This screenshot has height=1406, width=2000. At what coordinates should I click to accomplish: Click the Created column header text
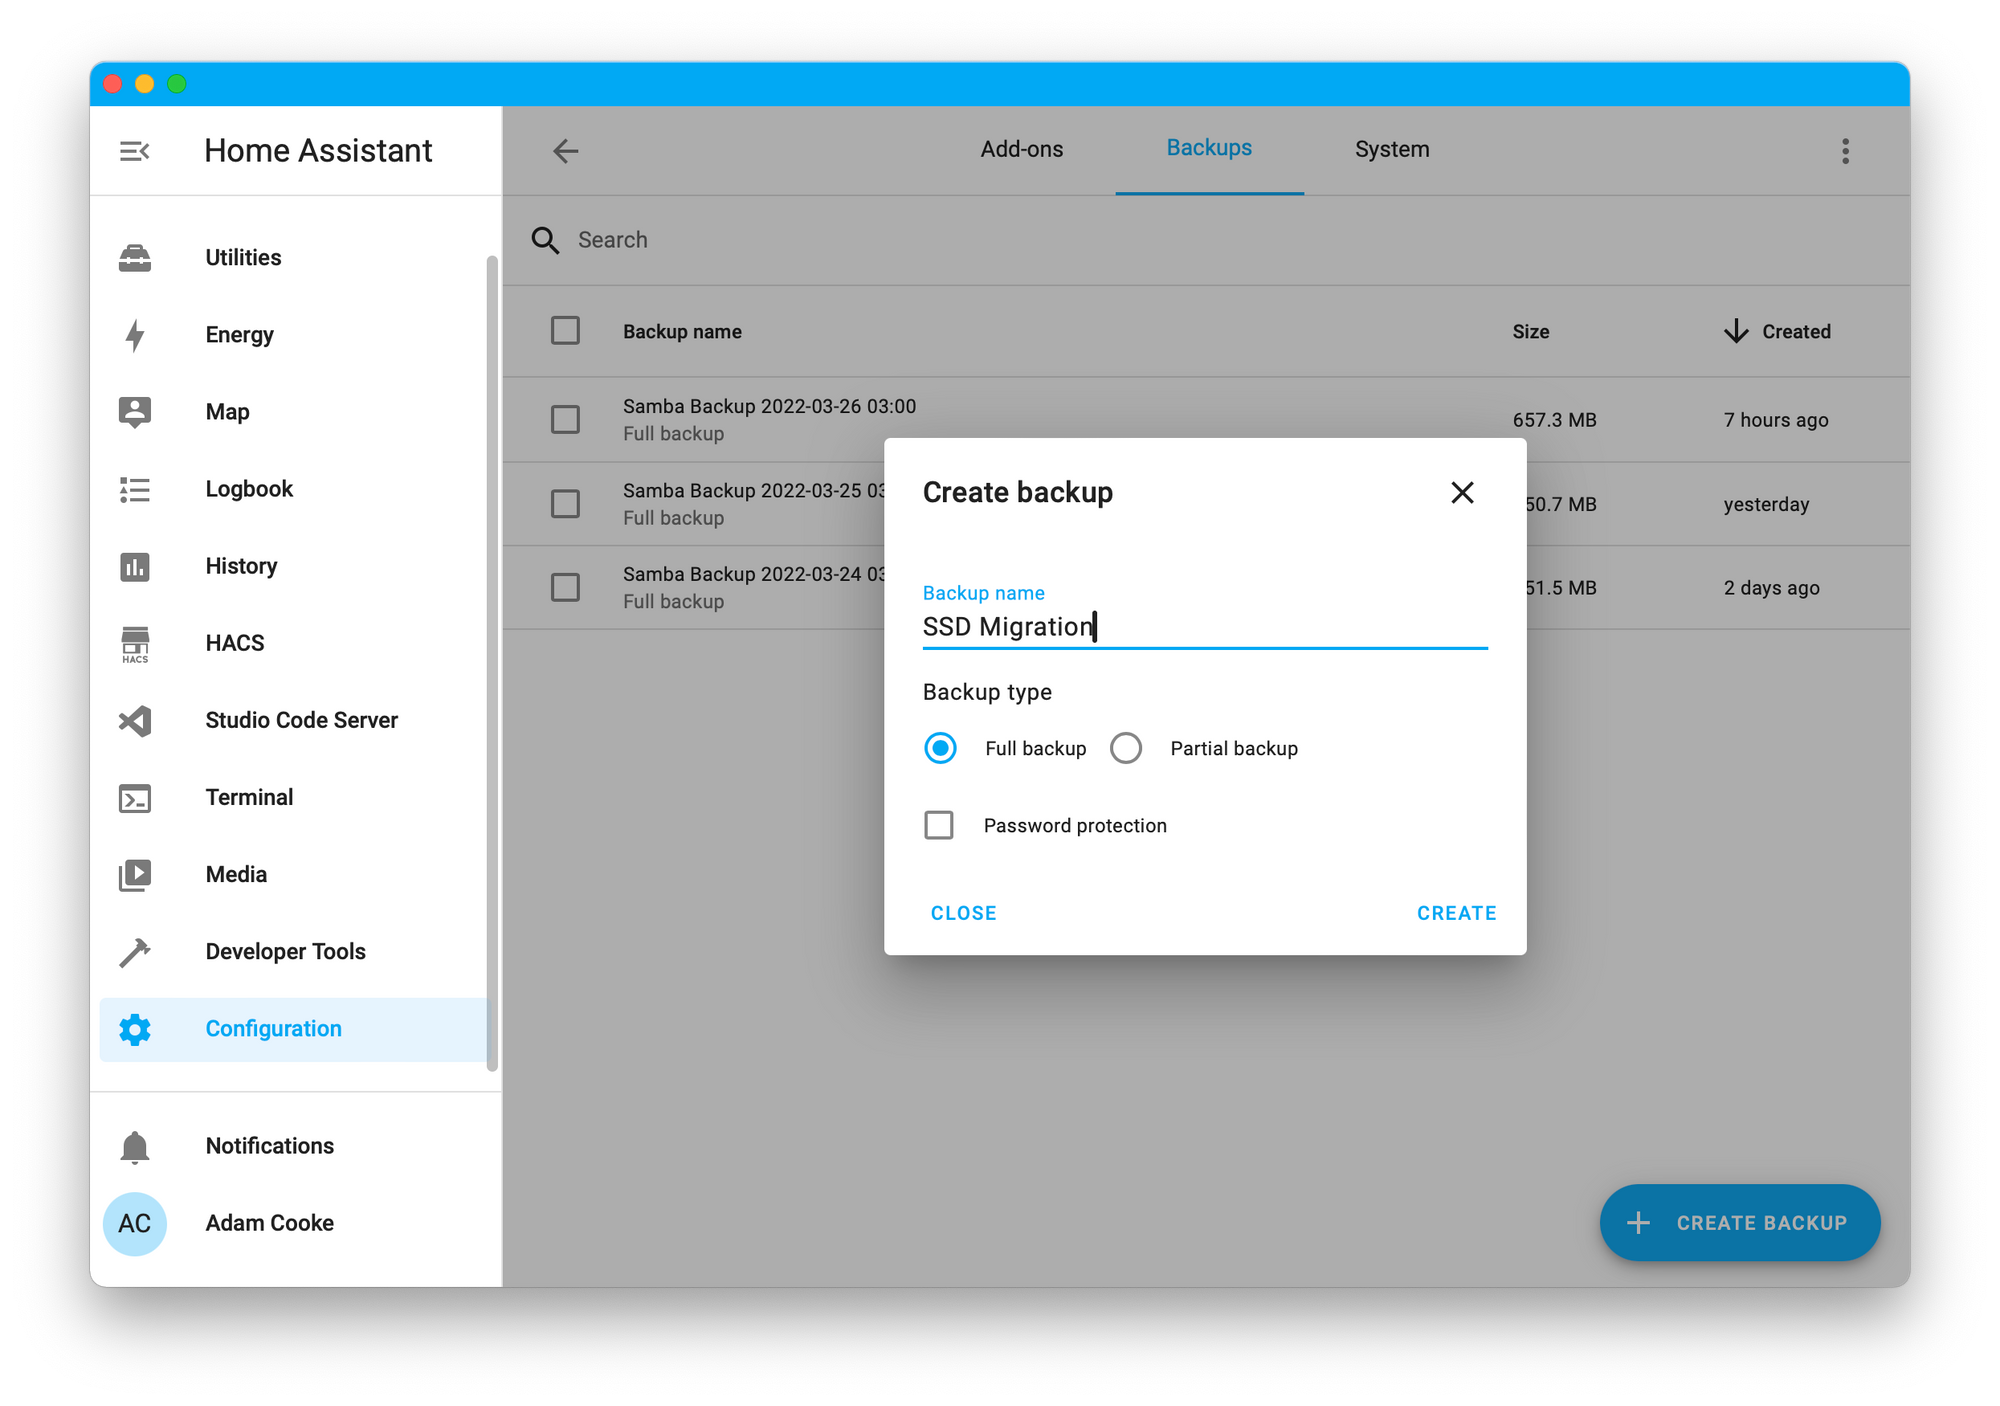1796,332
